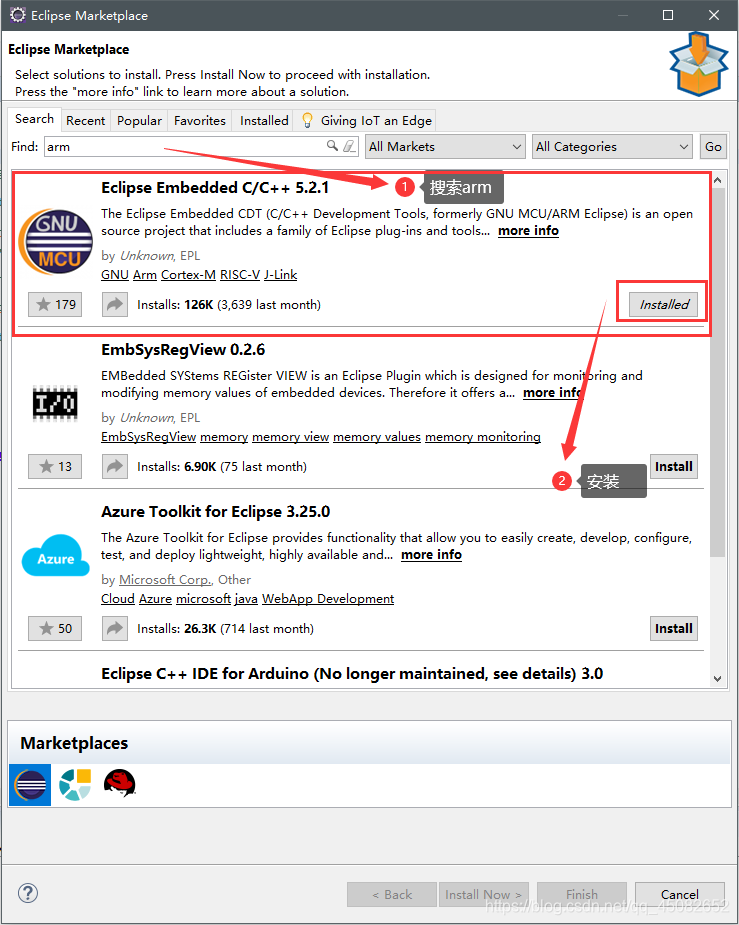Click Installed button for Eclipse Embedded C/C++
Viewport: 739px width, 925px height.
(x=664, y=304)
